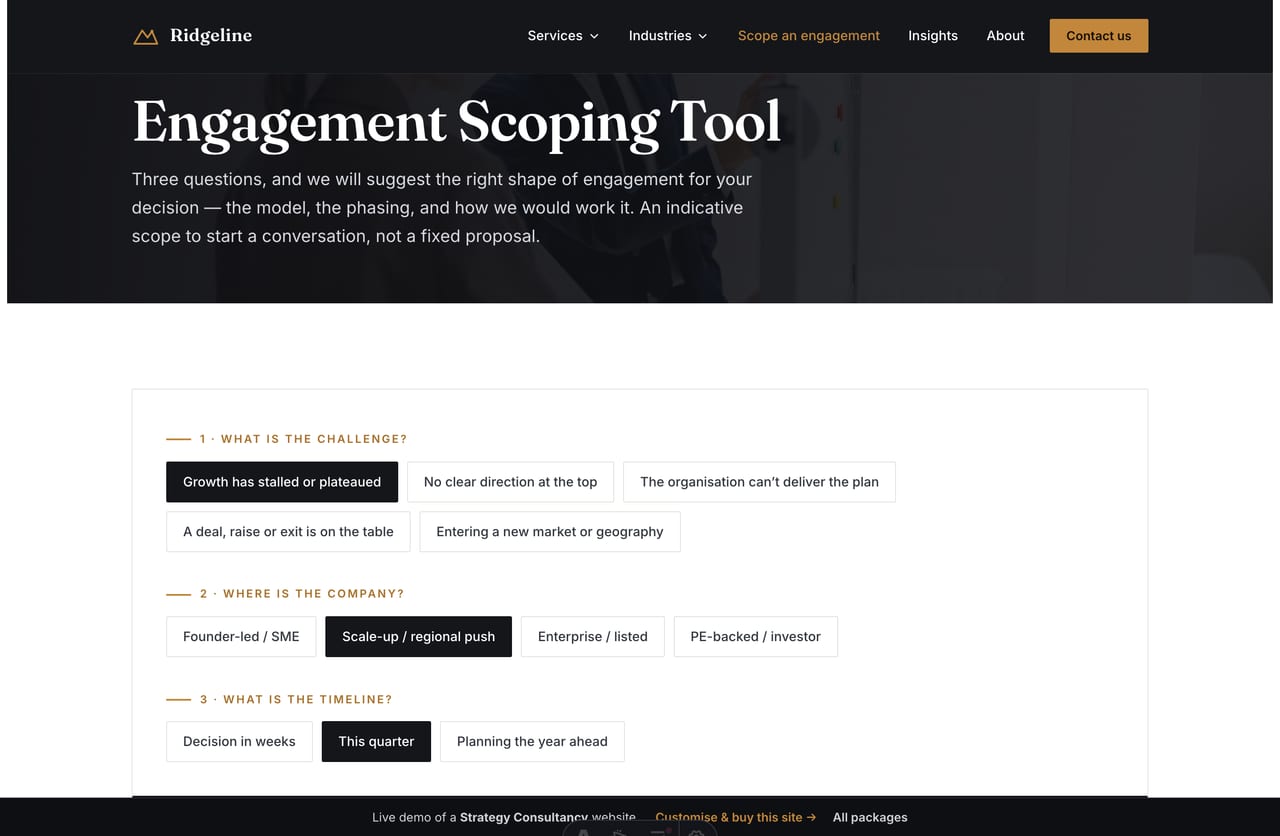Choose No clear direction at the top

coord(510,482)
